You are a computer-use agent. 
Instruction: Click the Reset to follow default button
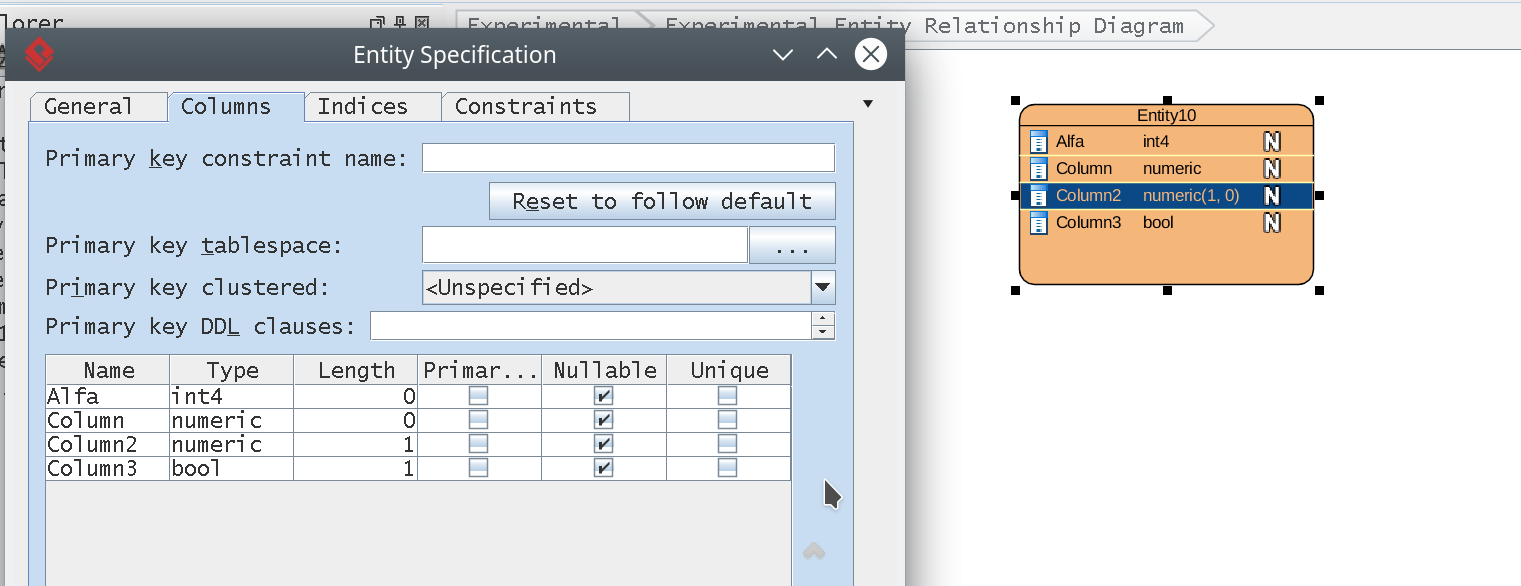[x=662, y=201]
